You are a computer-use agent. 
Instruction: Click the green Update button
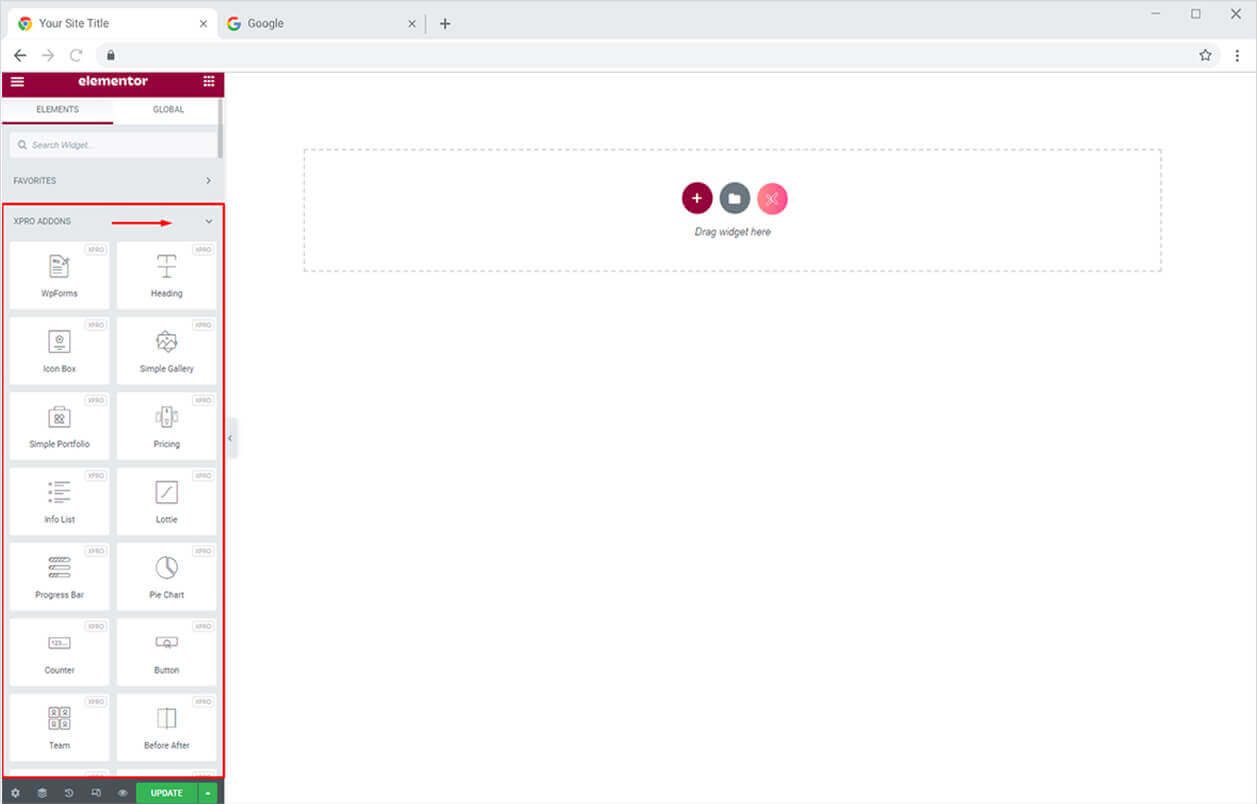pyautogui.click(x=167, y=793)
